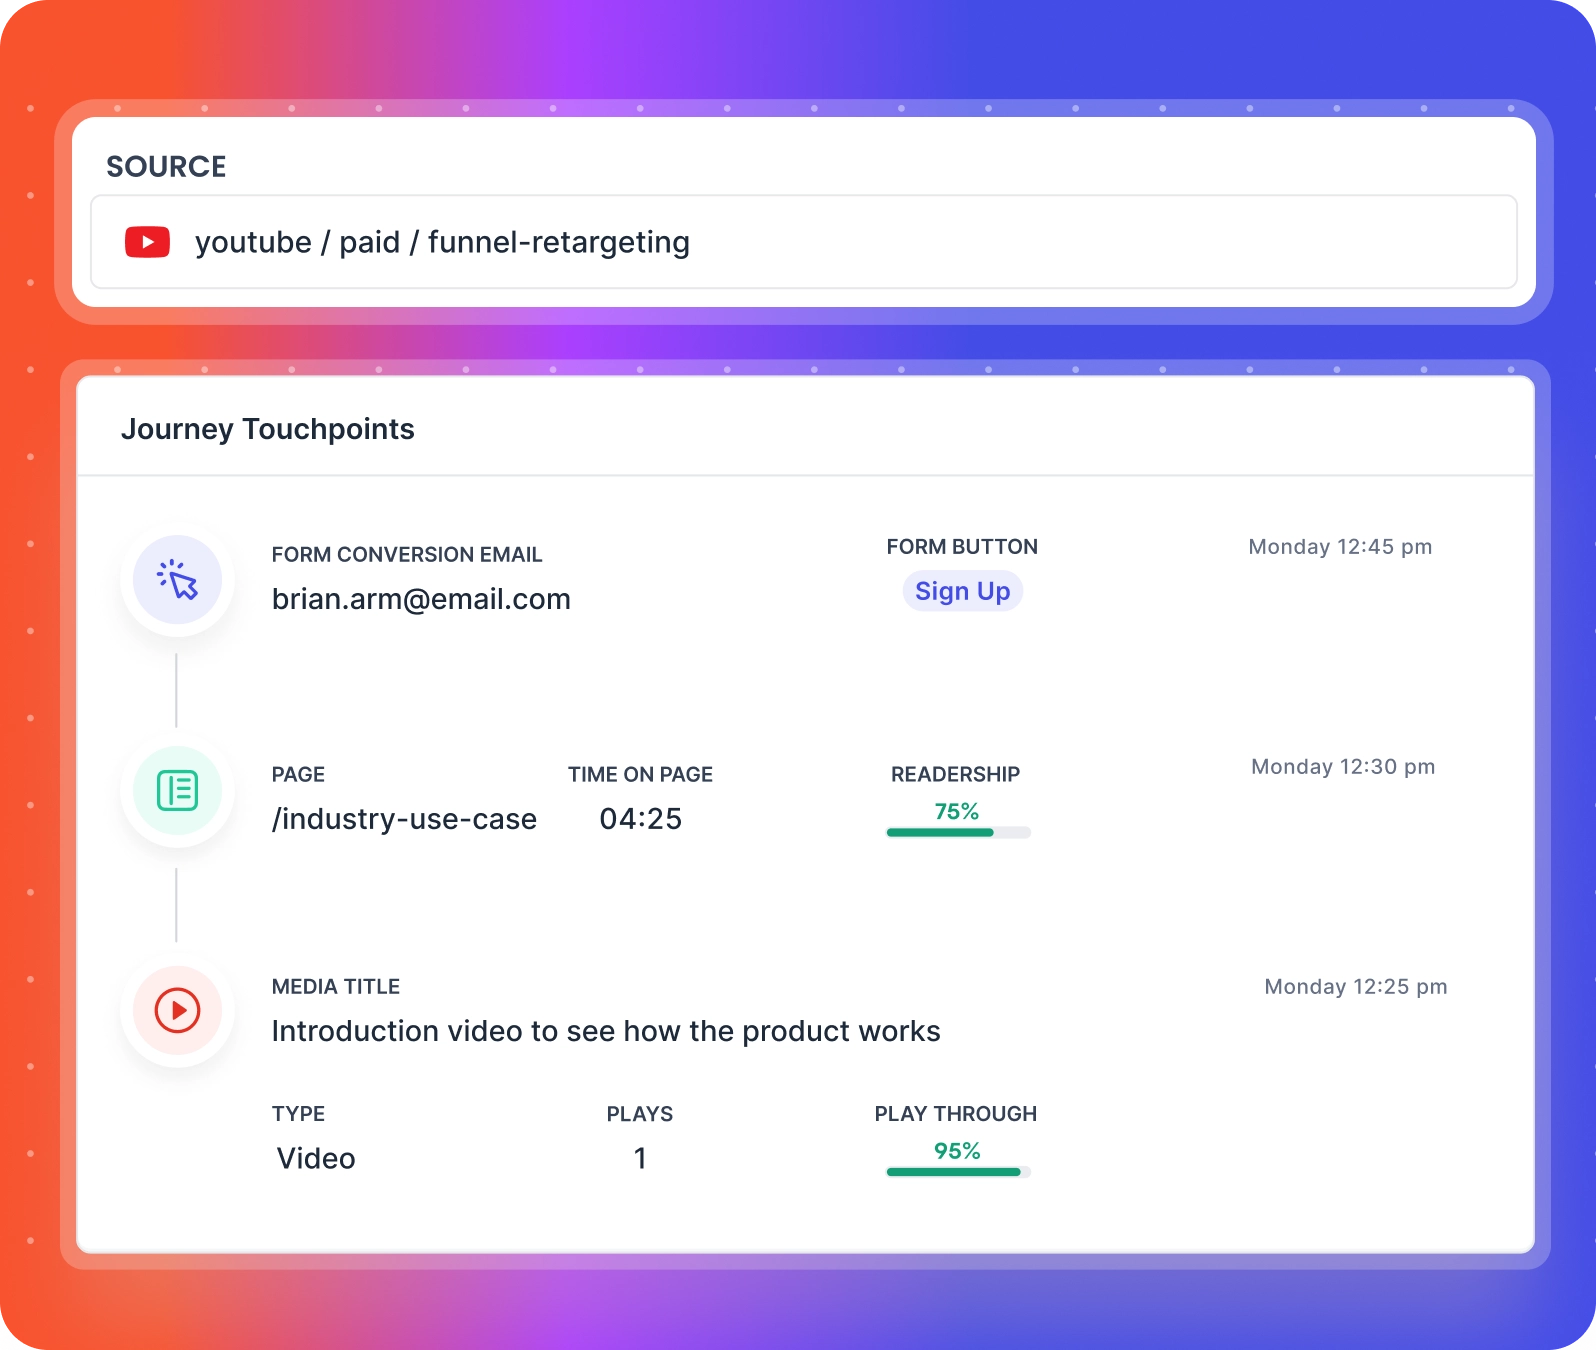Image resolution: width=1596 pixels, height=1350 pixels.
Task: Select the Introduction video media title
Action: pyautogui.click(x=605, y=1031)
